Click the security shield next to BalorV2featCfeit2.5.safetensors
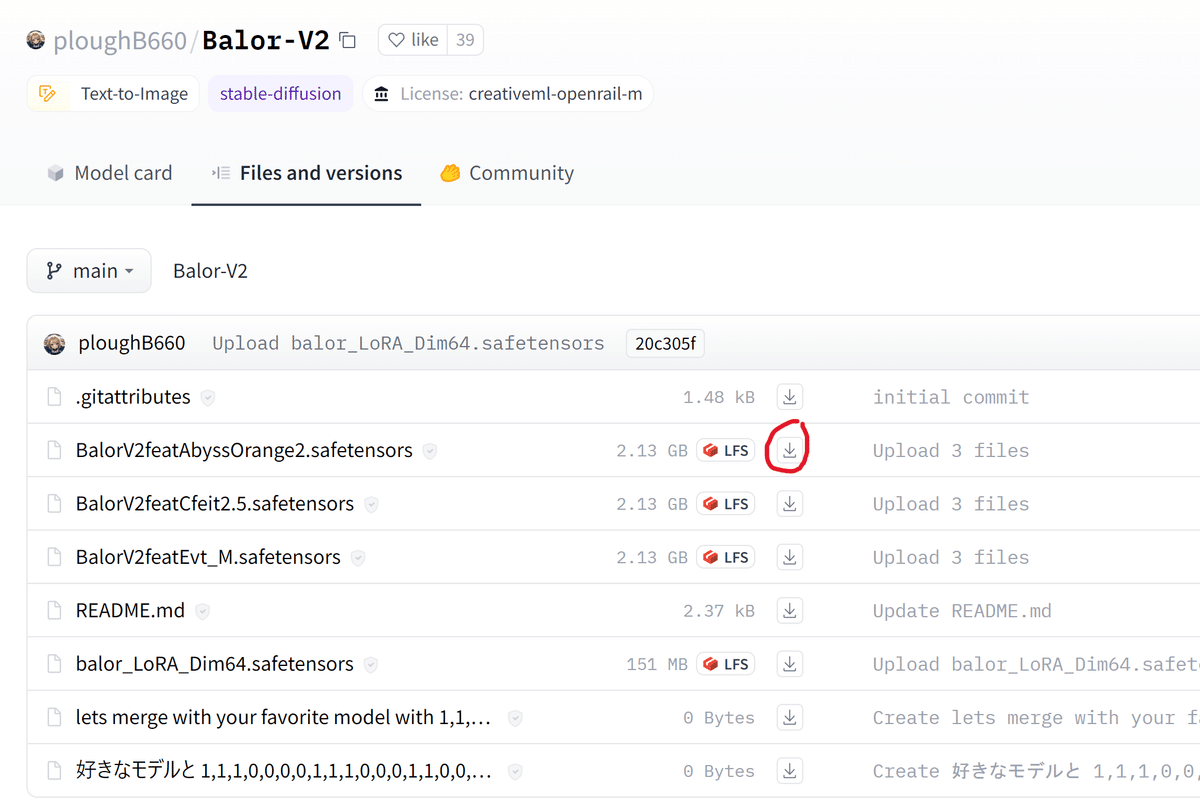 371,505
